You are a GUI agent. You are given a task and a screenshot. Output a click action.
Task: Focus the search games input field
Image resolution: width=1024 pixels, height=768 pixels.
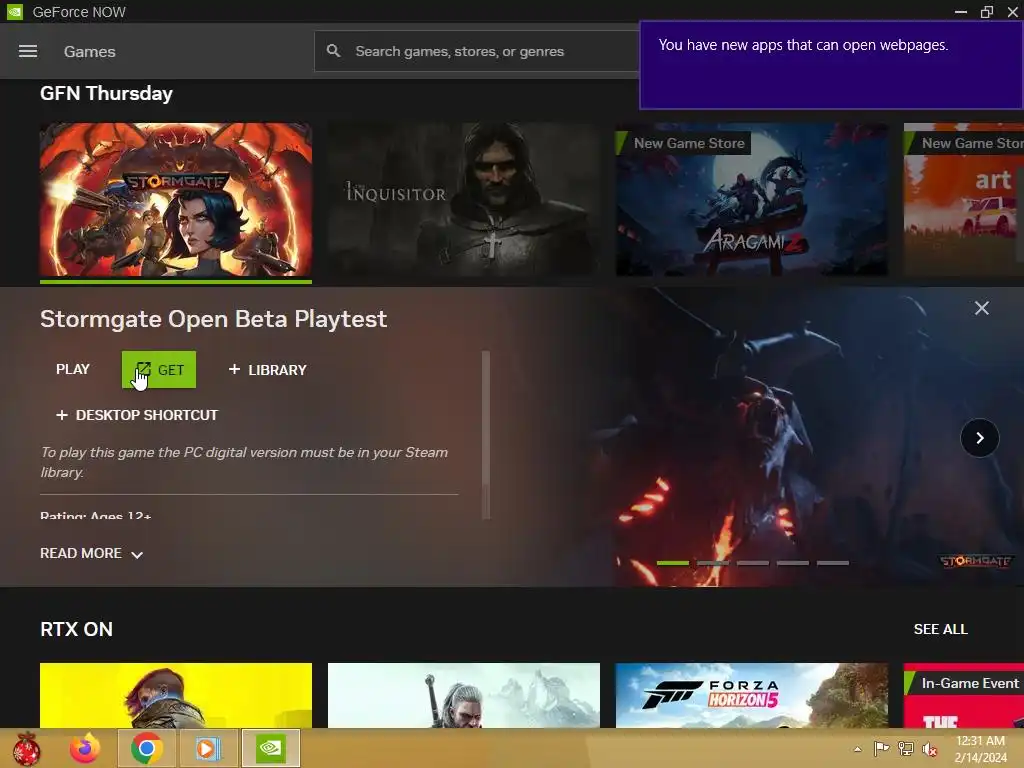point(477,51)
